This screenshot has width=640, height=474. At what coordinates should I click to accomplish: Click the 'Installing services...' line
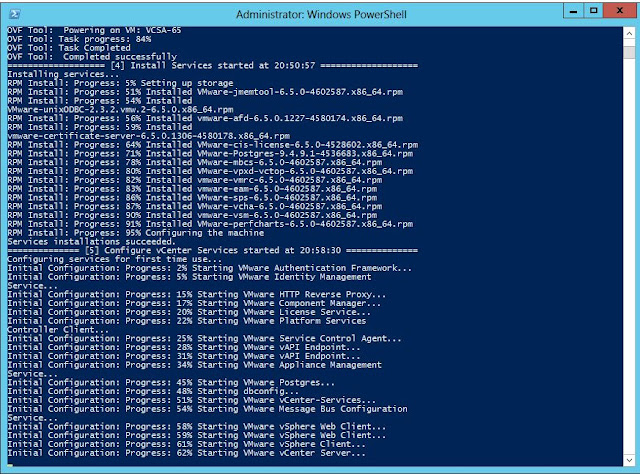[63, 74]
